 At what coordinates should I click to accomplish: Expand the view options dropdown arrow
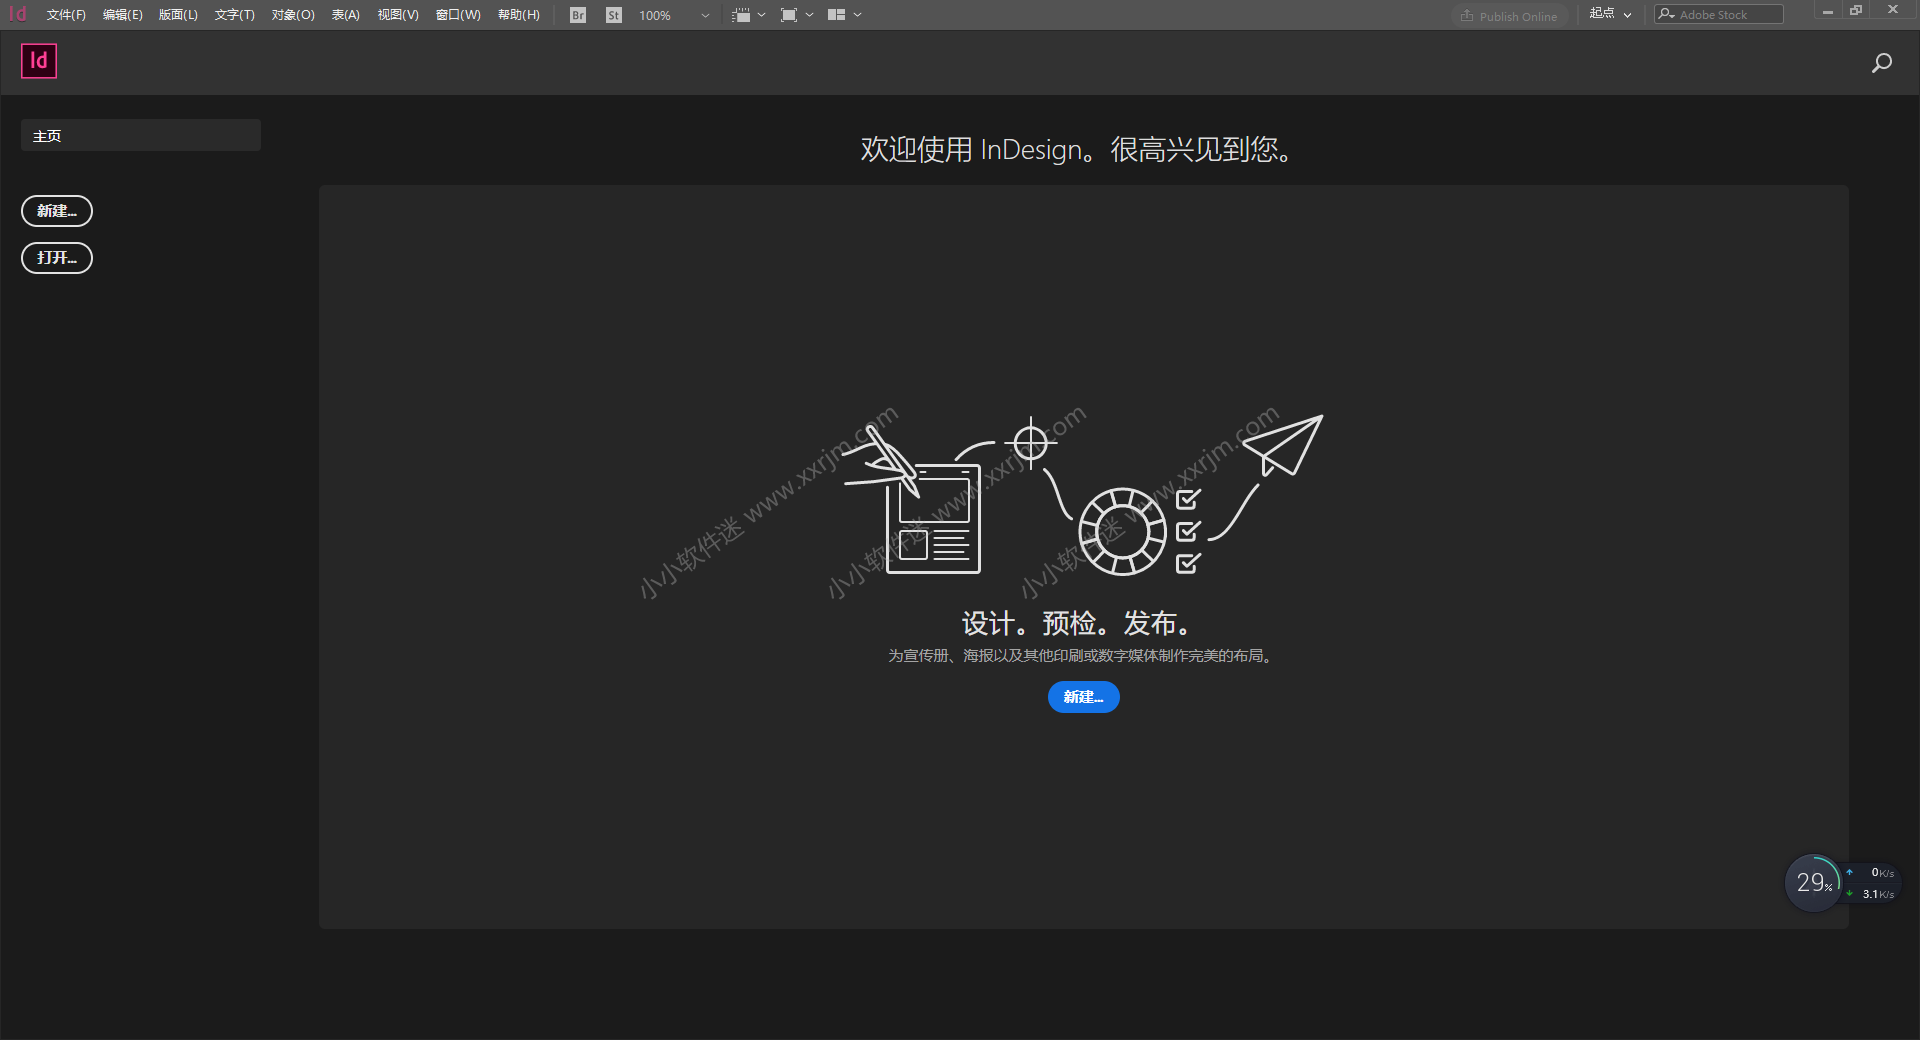click(761, 15)
